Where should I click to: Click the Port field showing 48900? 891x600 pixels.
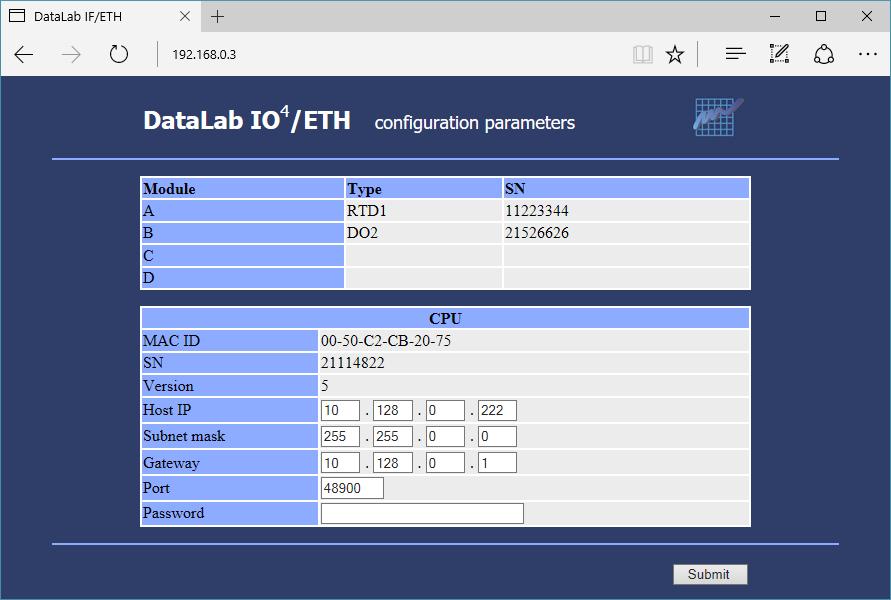(352, 488)
